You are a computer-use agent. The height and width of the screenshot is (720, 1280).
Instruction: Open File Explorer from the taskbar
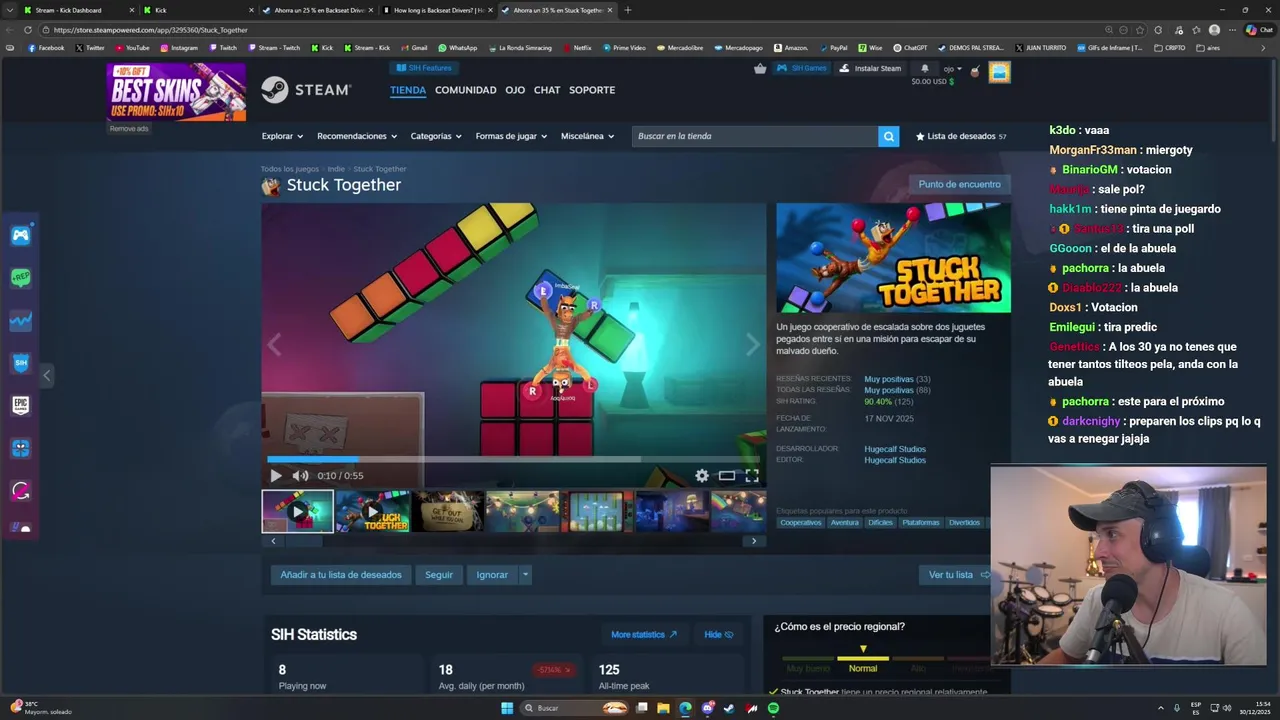663,708
